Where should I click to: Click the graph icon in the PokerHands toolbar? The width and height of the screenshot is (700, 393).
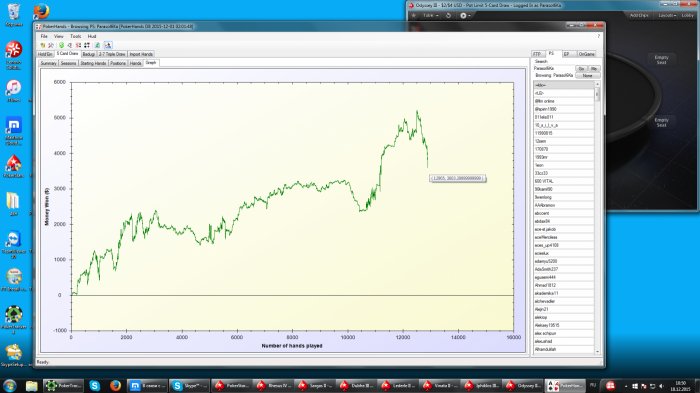(x=108, y=45)
